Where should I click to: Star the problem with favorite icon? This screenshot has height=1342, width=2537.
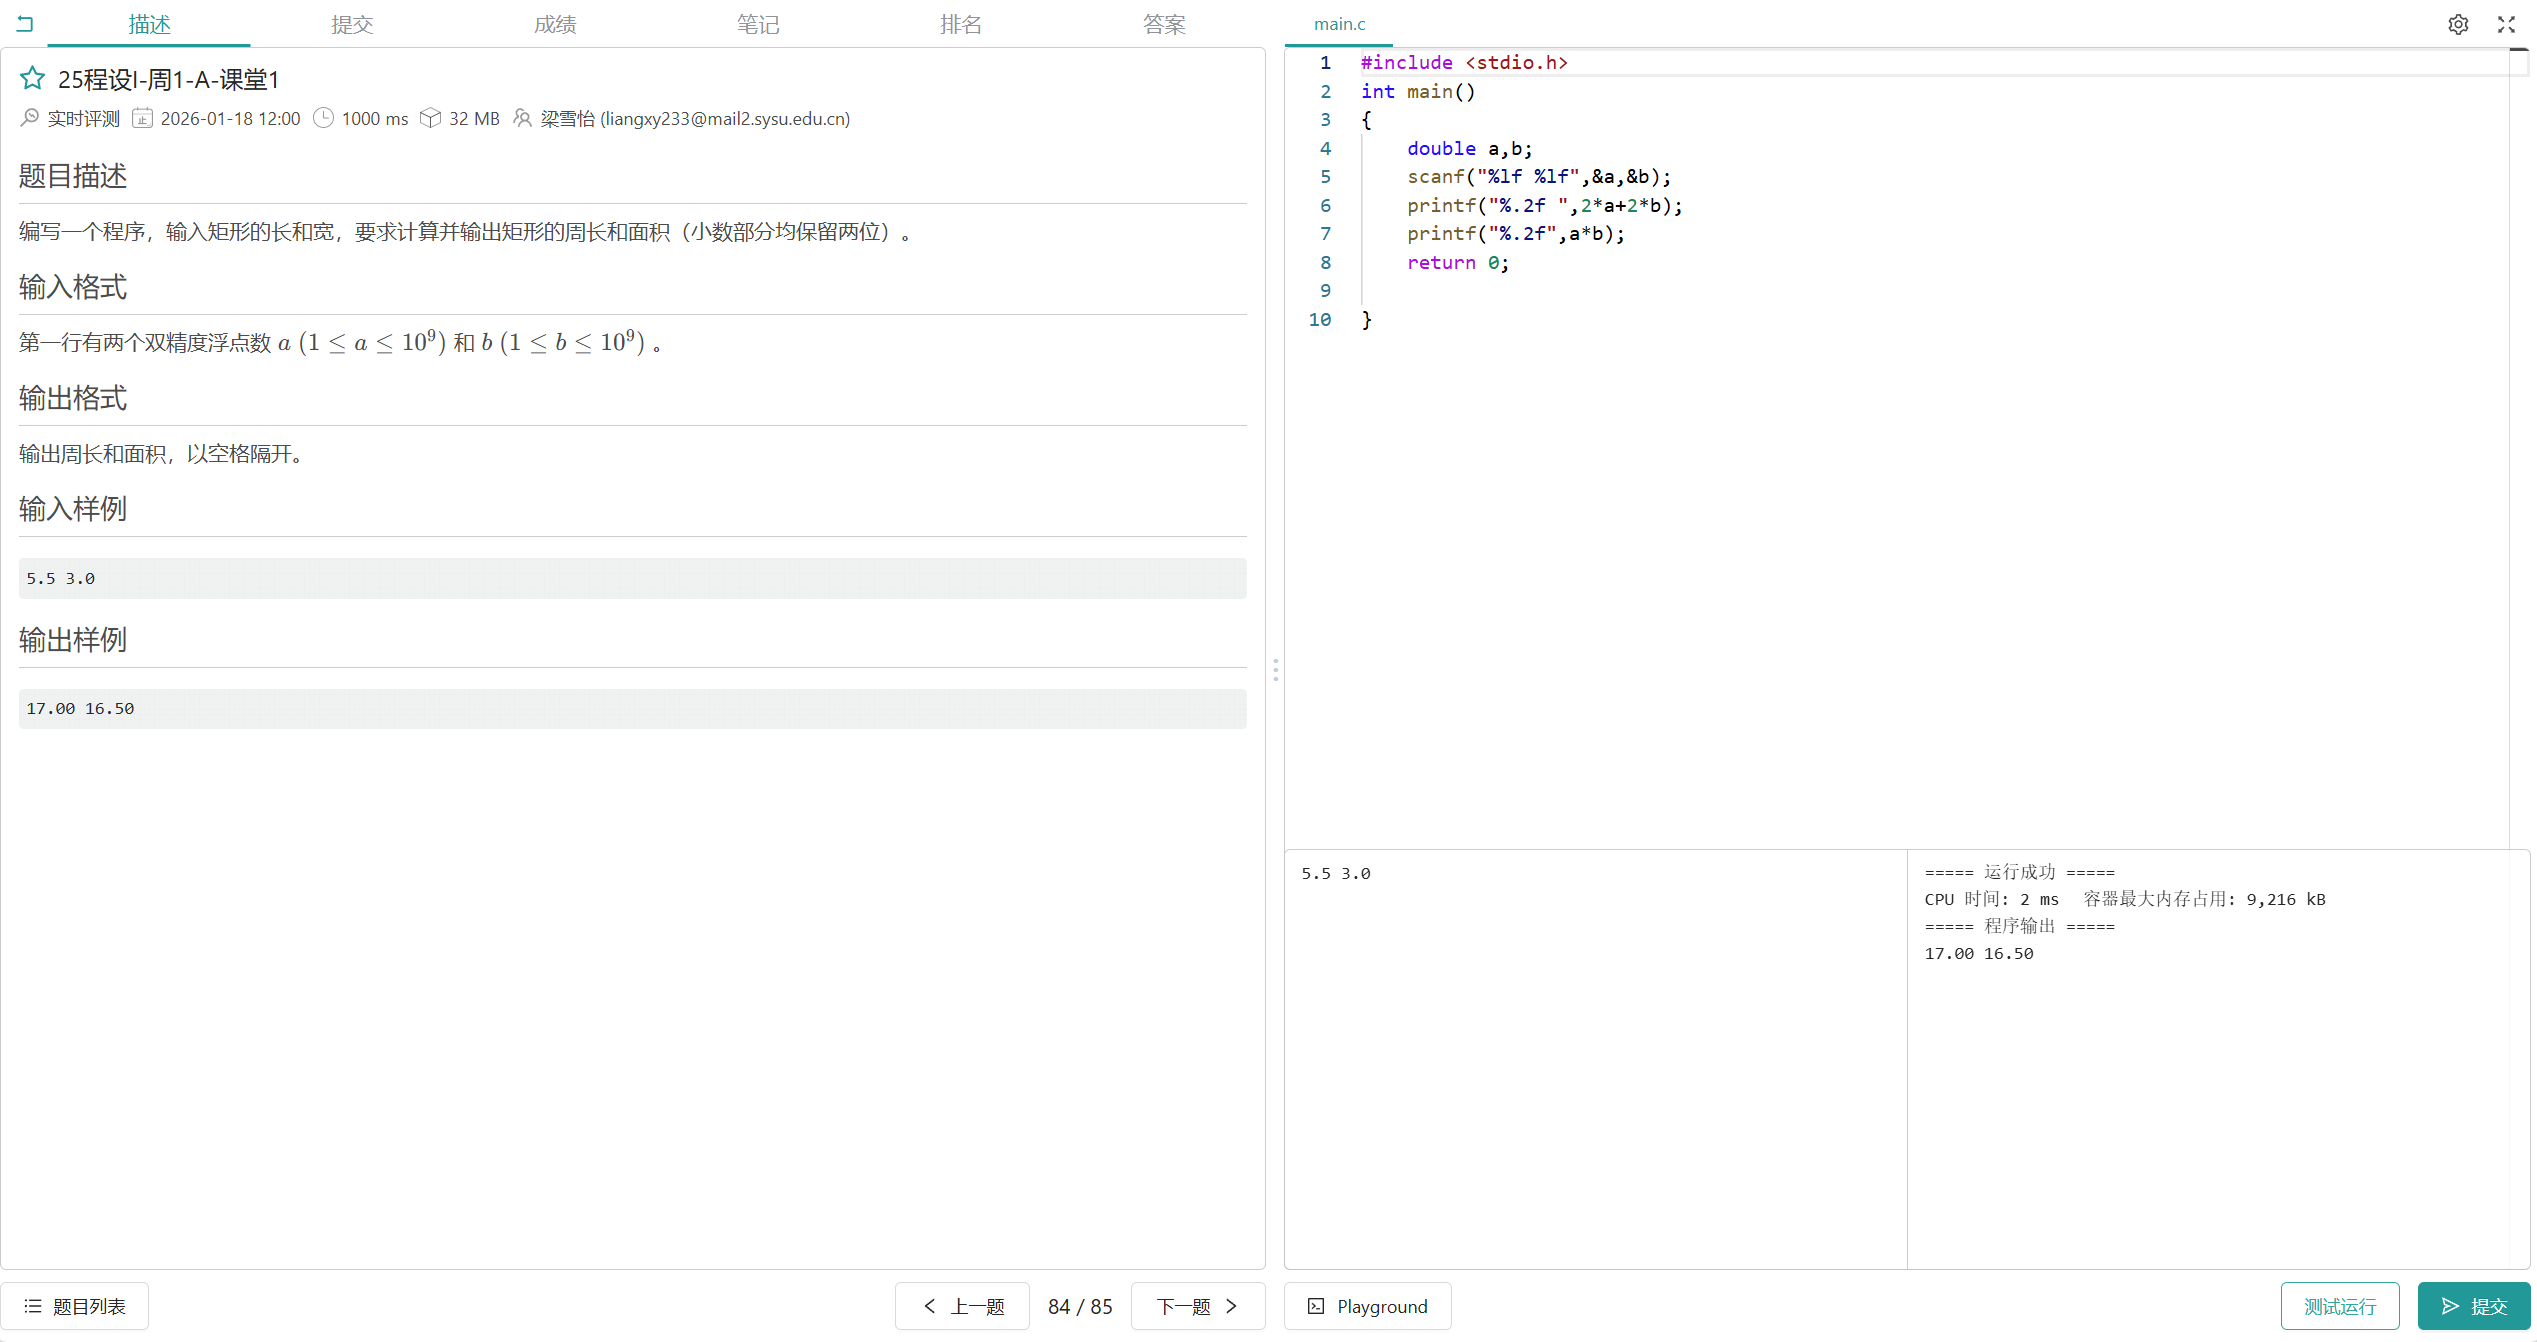click(x=32, y=78)
